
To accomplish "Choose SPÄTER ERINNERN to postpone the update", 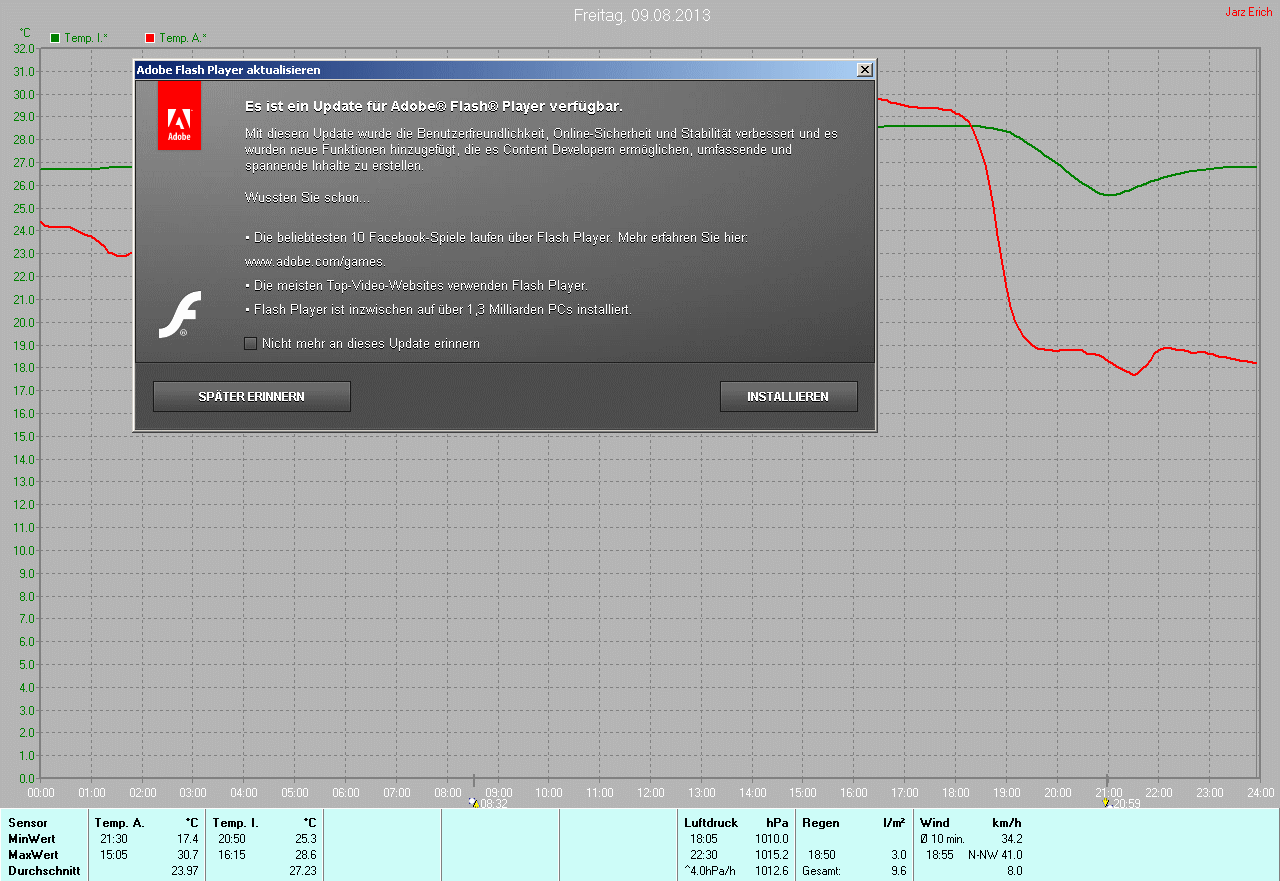I will pyautogui.click(x=252, y=397).
